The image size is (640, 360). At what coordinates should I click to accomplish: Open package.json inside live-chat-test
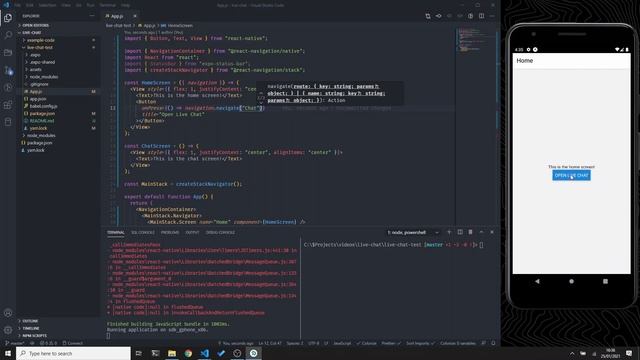[x=57, y=113]
